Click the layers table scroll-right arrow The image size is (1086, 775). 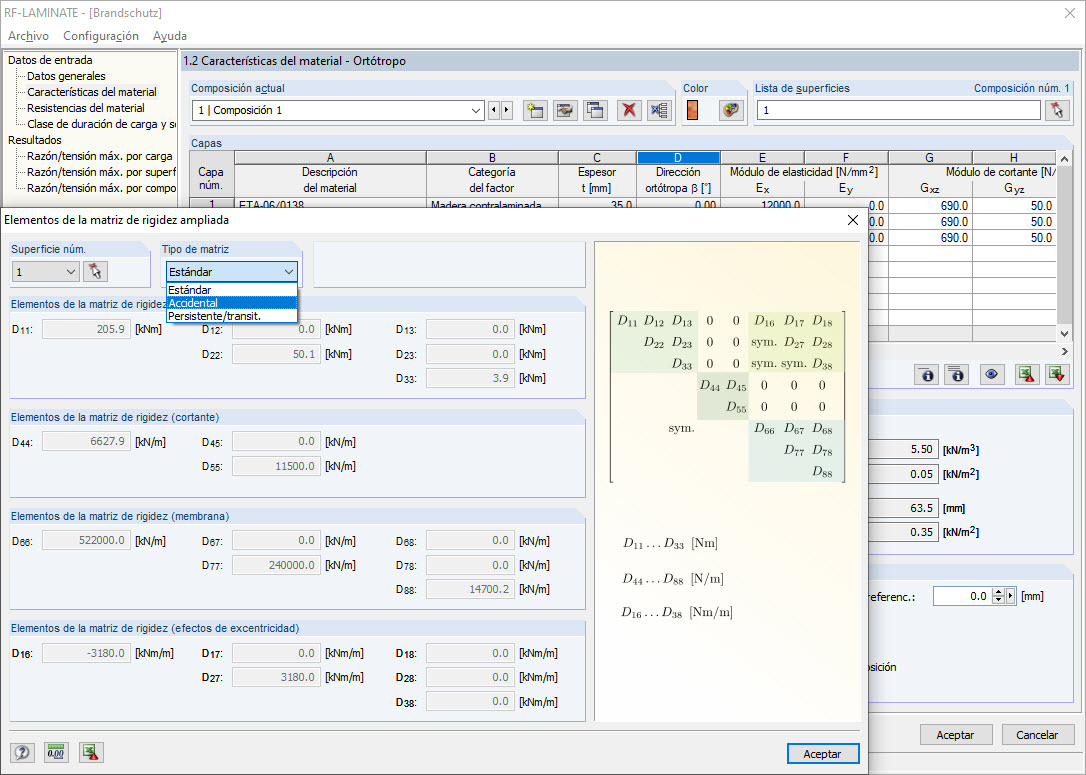pyautogui.click(x=1065, y=351)
